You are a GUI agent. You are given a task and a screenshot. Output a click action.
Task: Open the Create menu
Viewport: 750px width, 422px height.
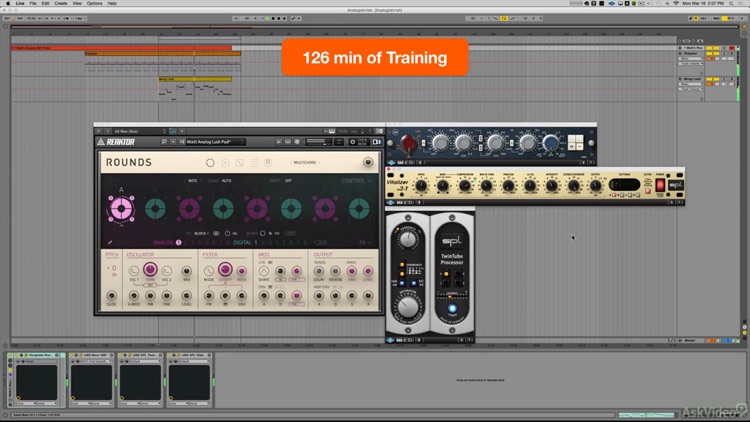tap(61, 3)
